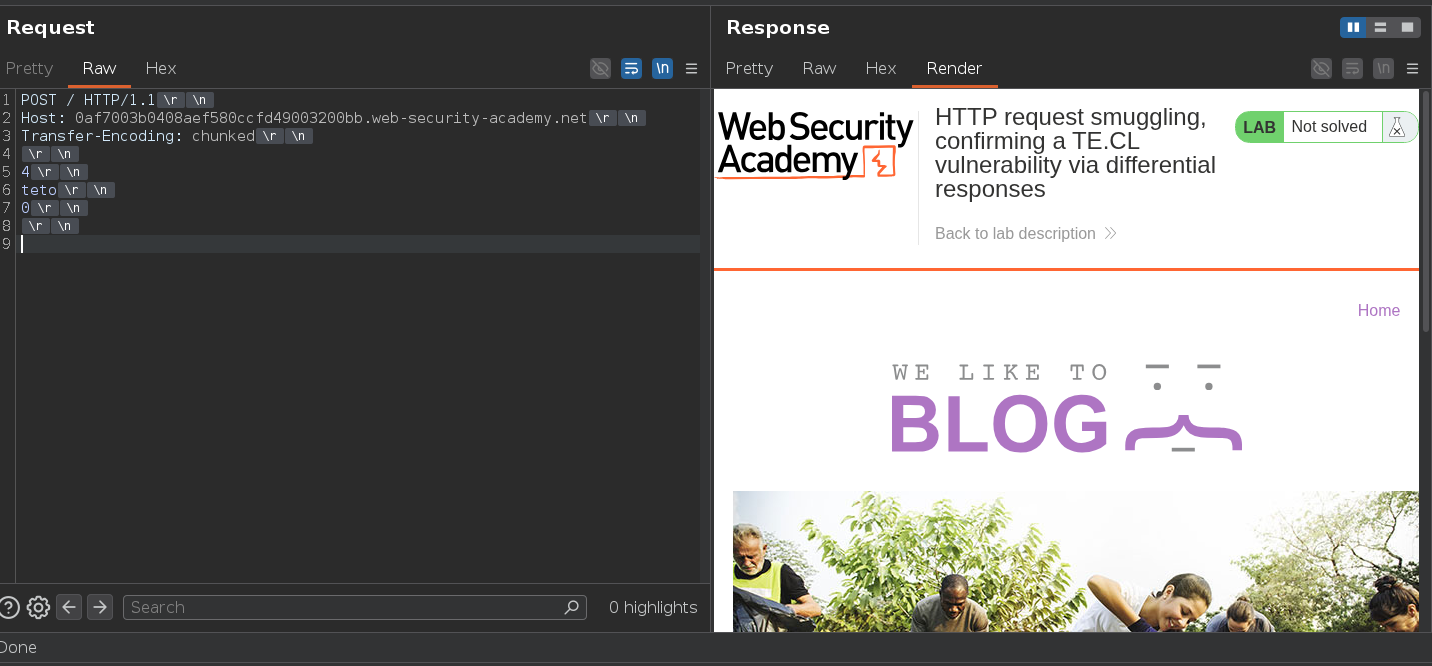1432x666 pixels.
Task: Click the lab flask icon
Action: pyautogui.click(x=1397, y=127)
